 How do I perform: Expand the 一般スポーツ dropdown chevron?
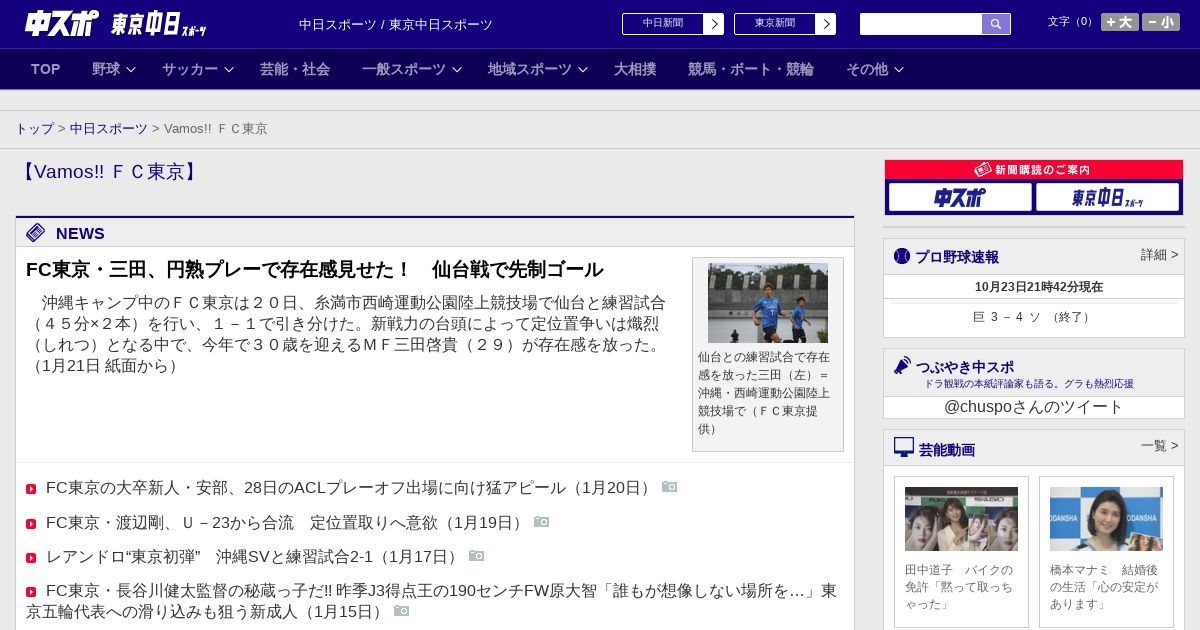(x=457, y=70)
